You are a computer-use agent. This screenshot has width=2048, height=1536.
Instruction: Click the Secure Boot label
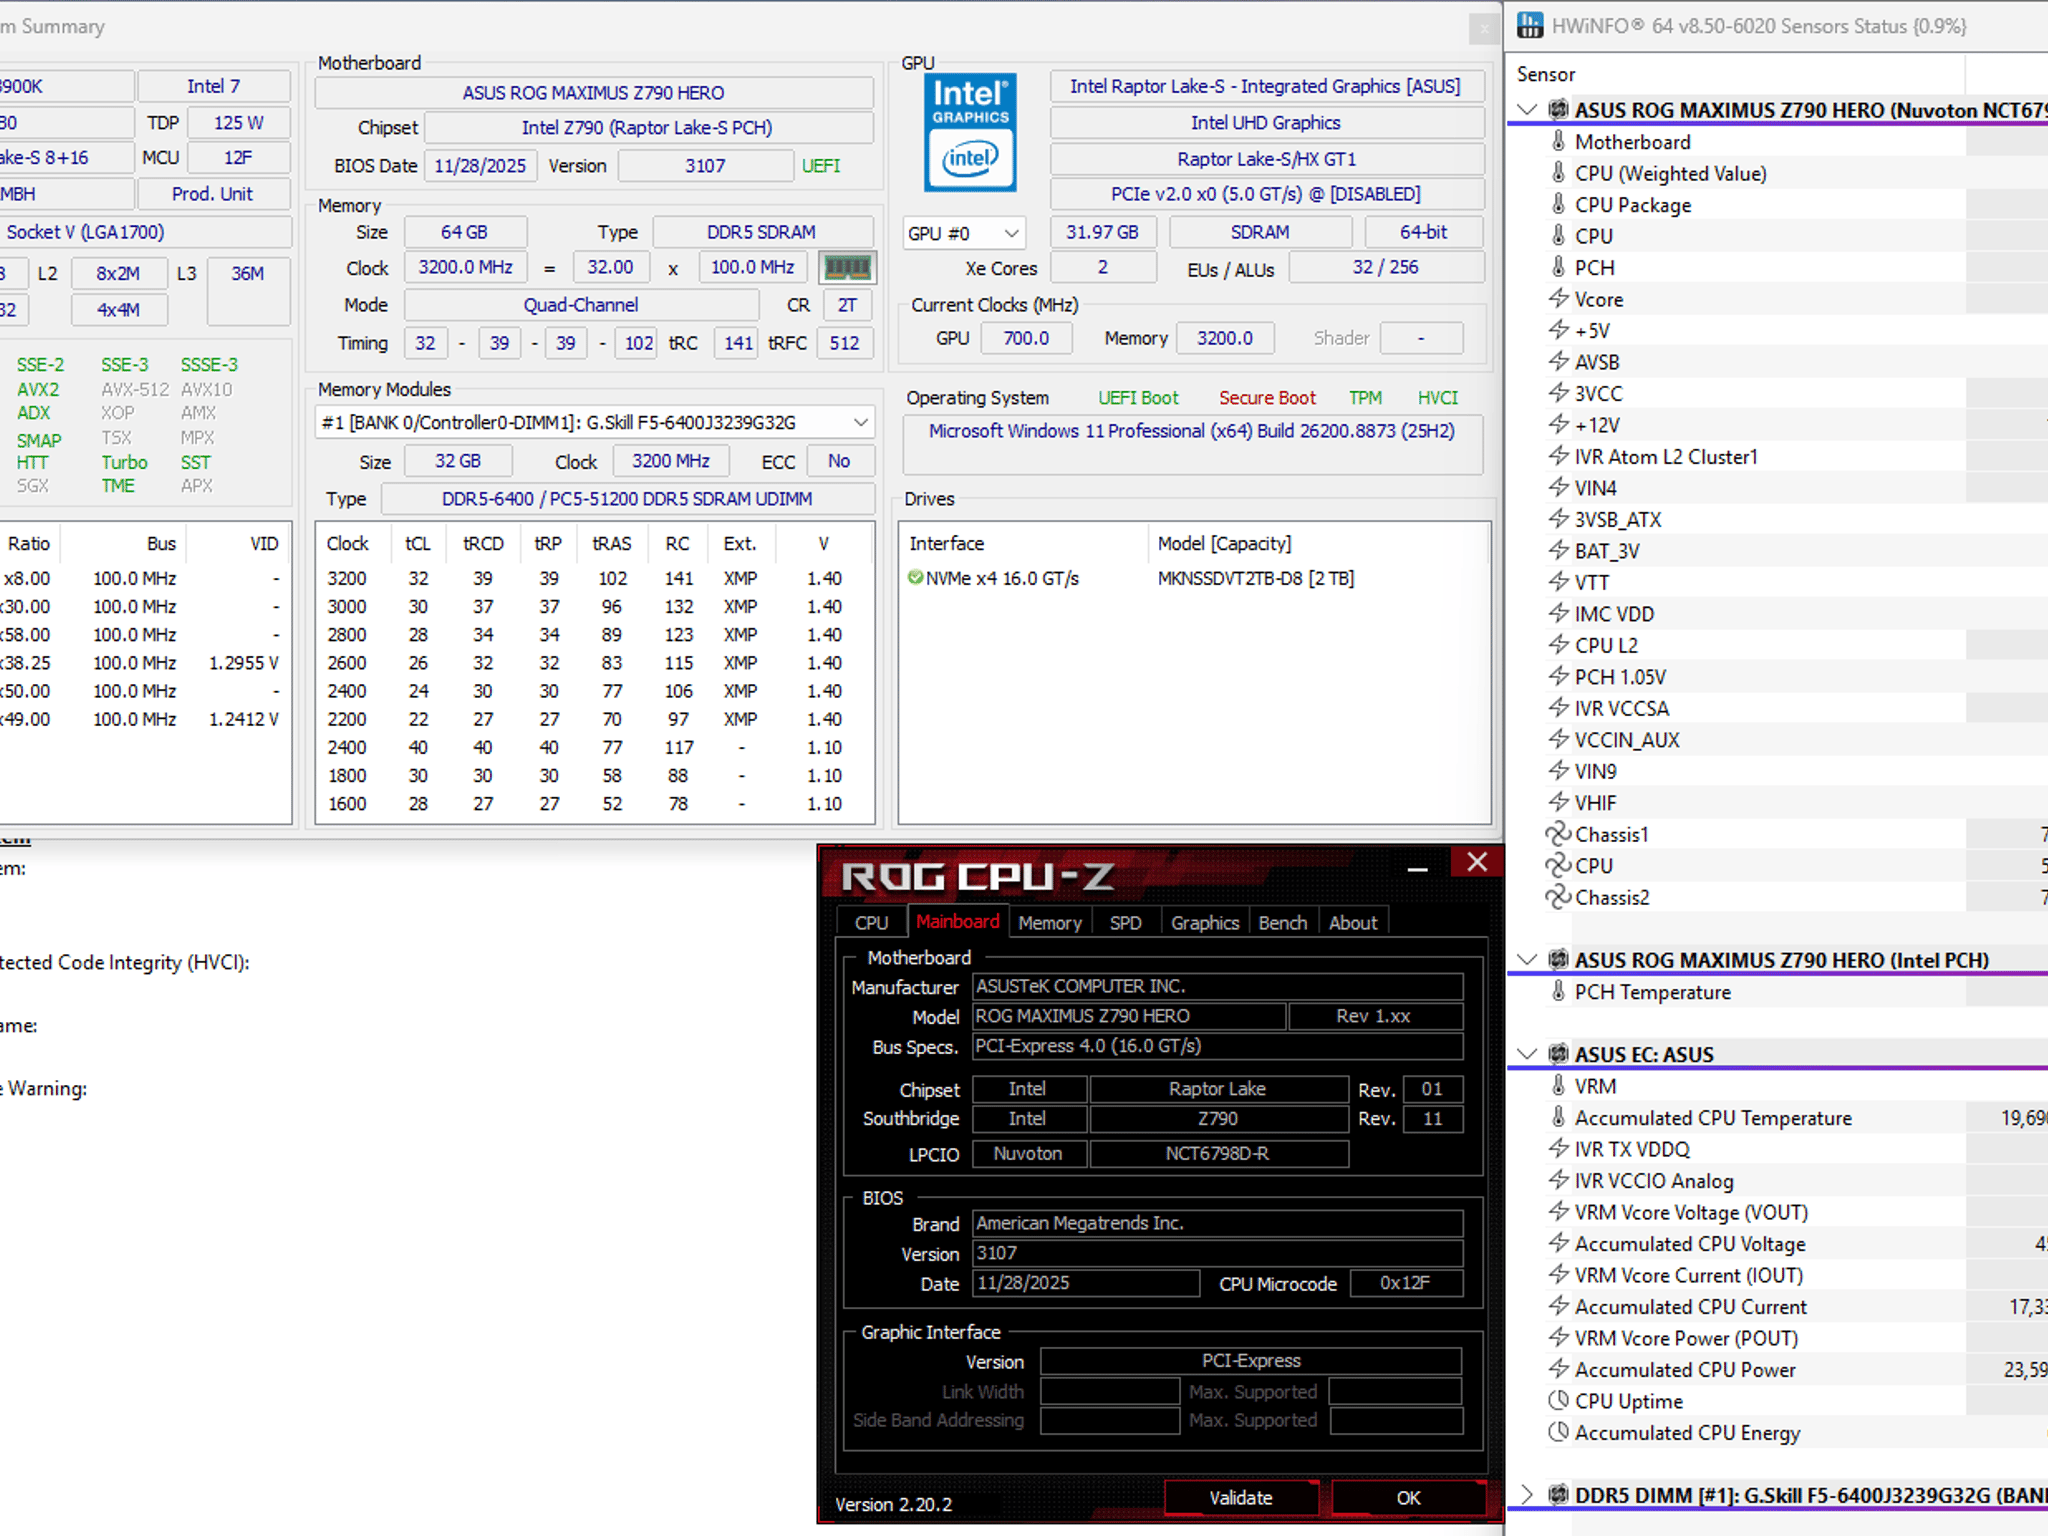tap(1267, 398)
